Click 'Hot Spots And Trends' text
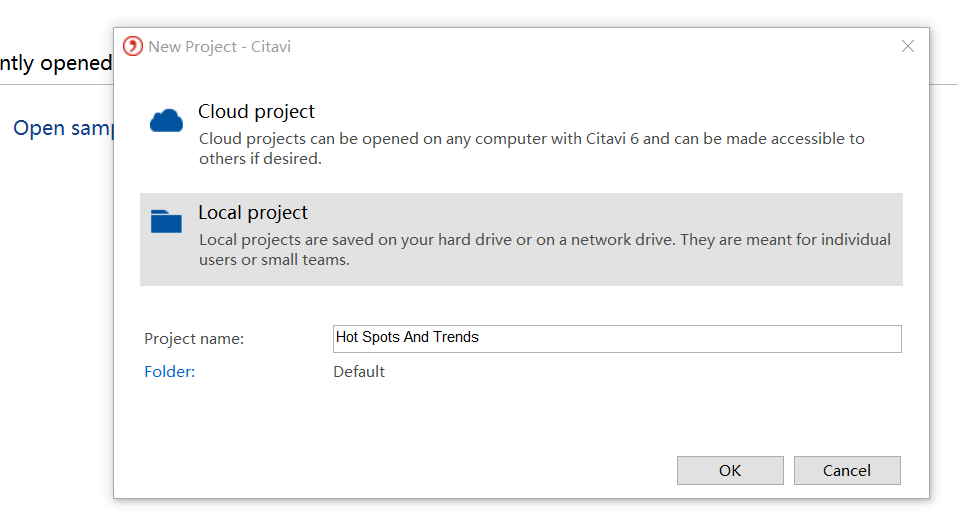This screenshot has height=519, width=958. (408, 337)
